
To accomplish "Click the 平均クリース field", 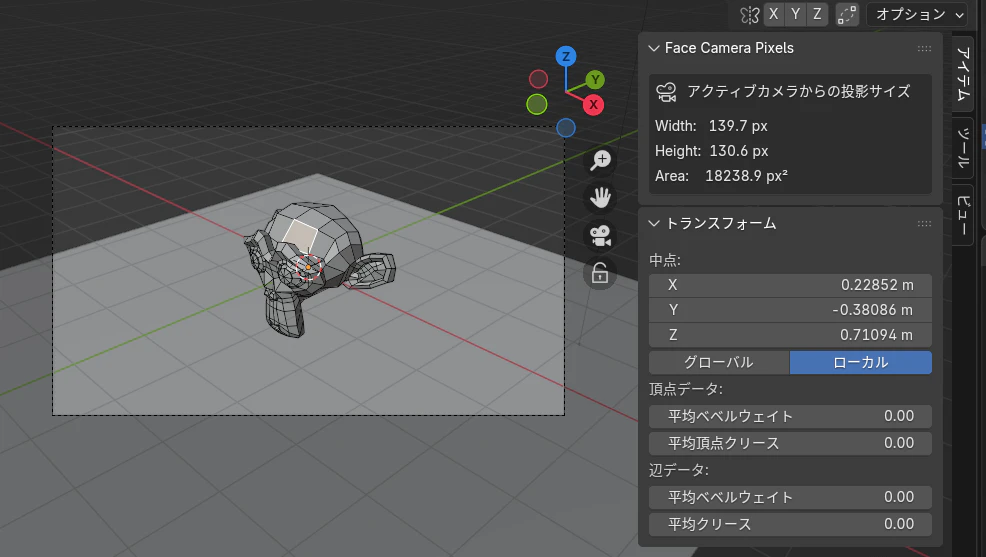I will pyautogui.click(x=790, y=524).
